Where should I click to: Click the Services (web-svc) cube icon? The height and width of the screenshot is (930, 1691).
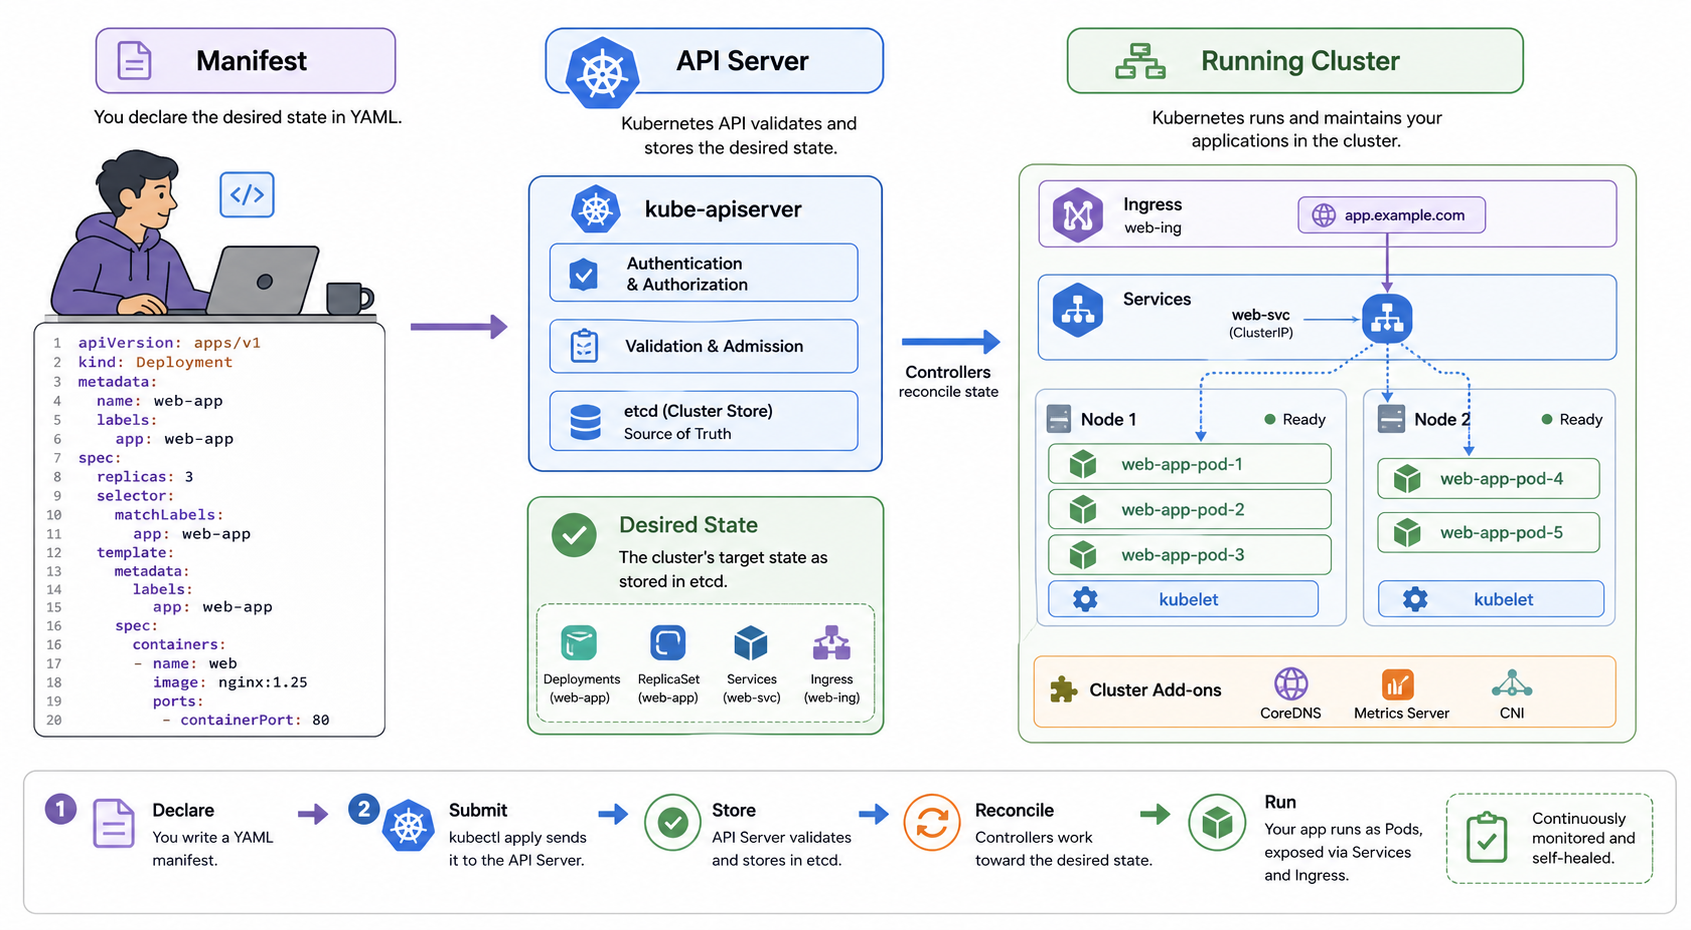click(x=751, y=643)
